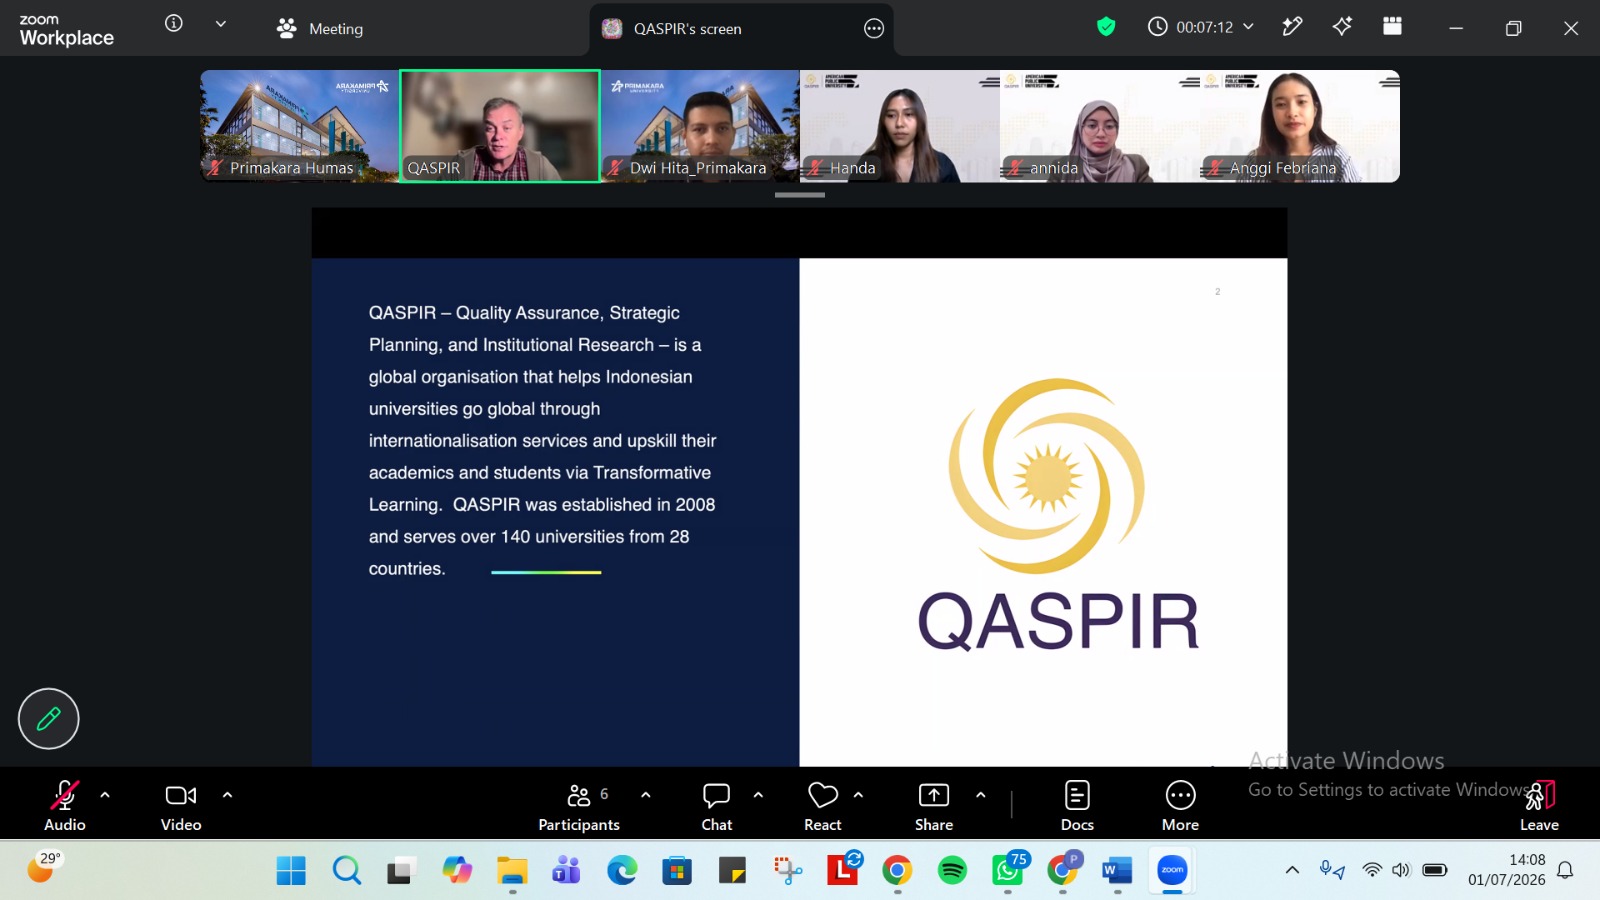The width and height of the screenshot is (1600, 900).
Task: Expand video options chevron next to Video
Action: 227,795
